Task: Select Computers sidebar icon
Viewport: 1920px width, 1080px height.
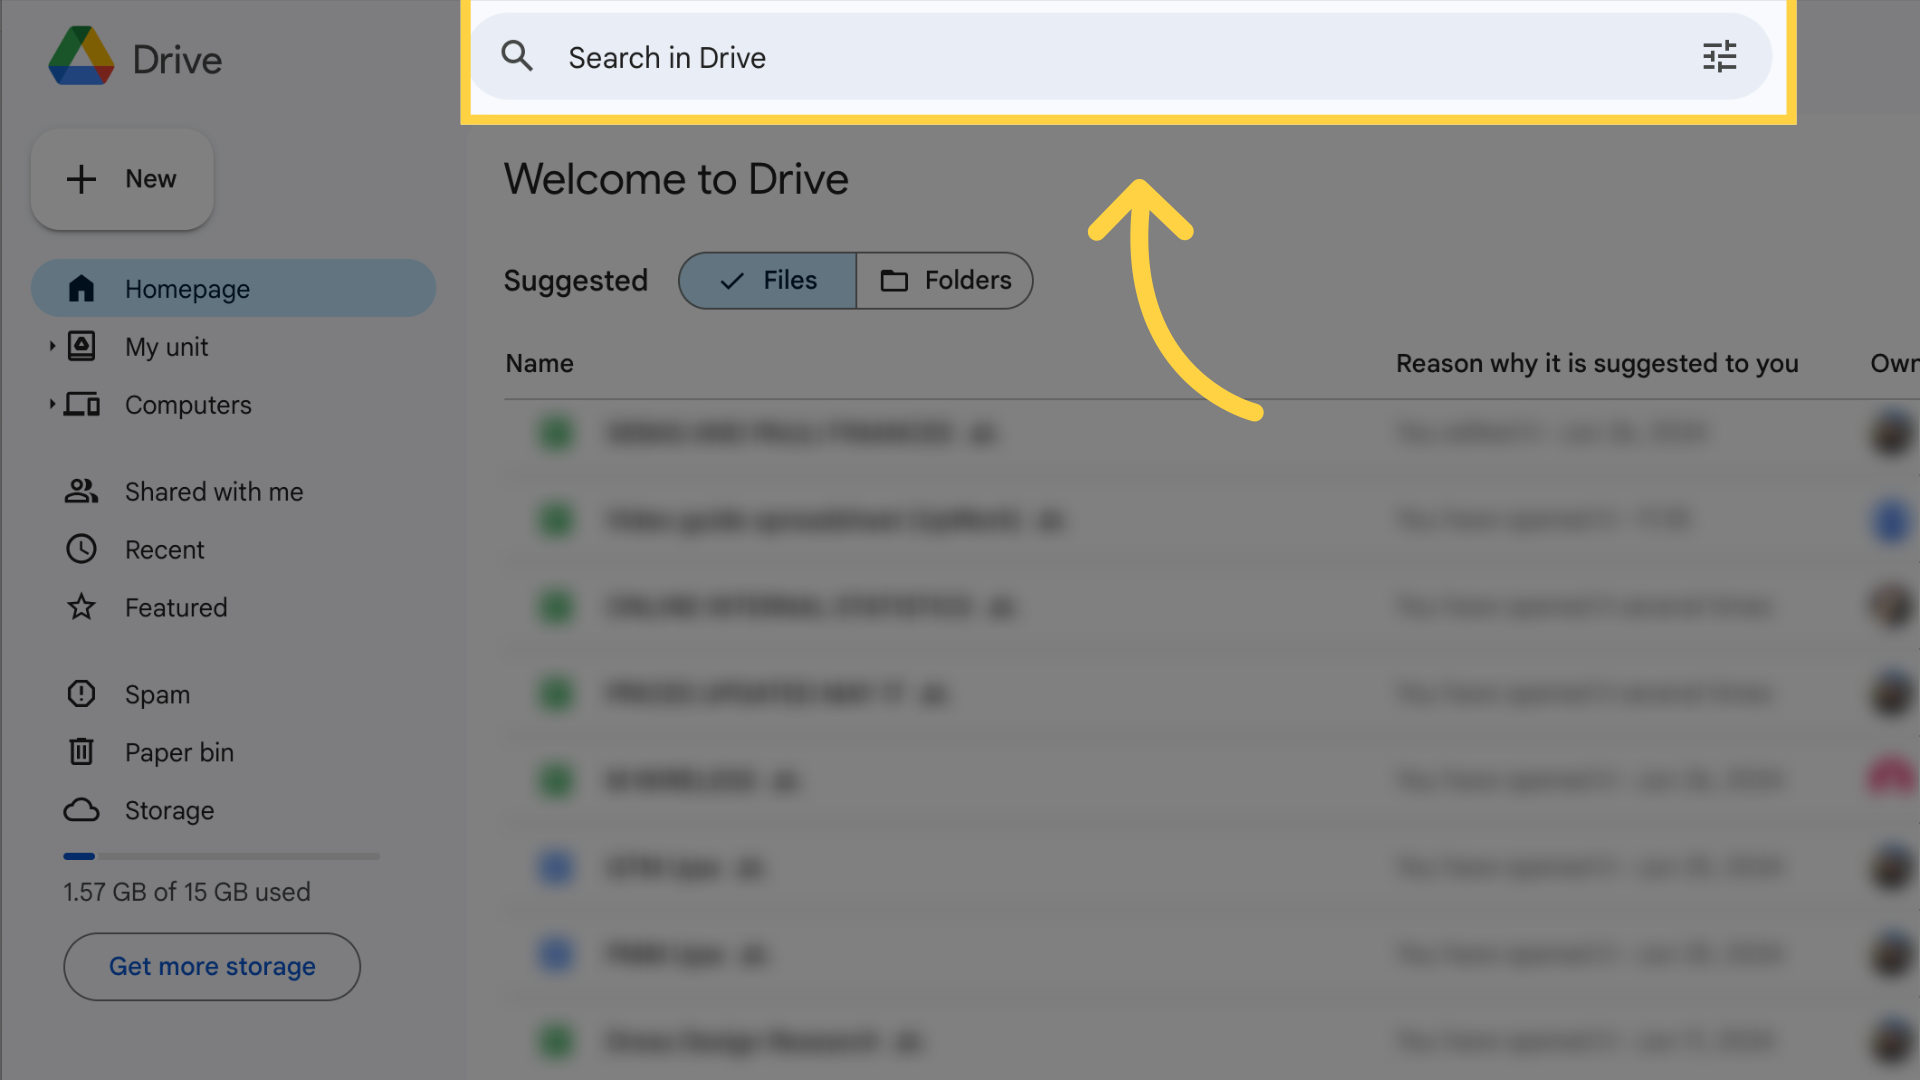Action: tap(82, 405)
